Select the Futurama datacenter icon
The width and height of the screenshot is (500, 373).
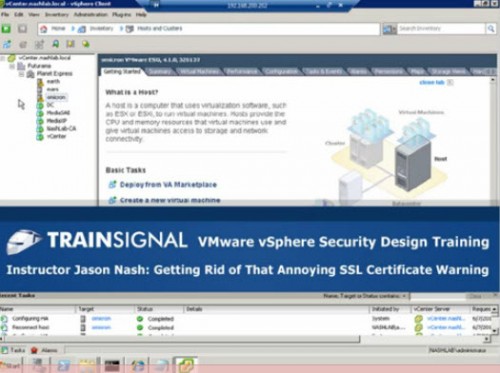point(21,66)
